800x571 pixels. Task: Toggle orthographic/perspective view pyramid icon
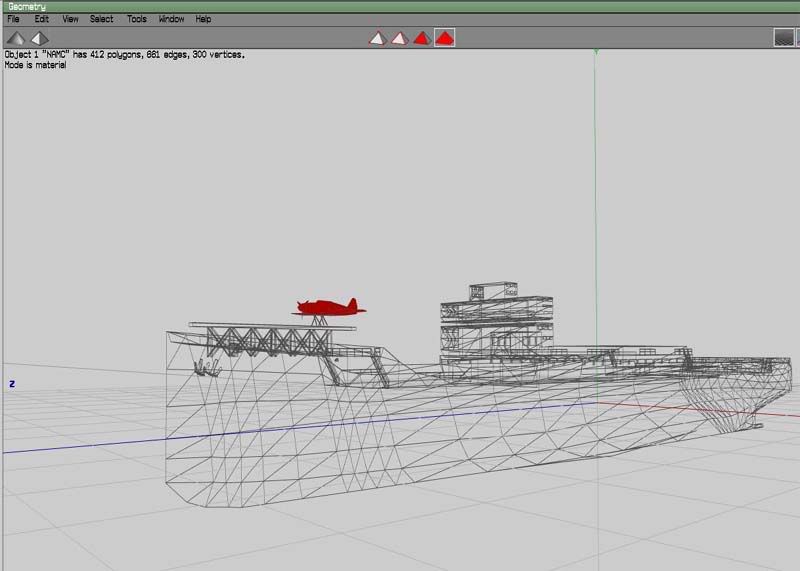pos(39,38)
